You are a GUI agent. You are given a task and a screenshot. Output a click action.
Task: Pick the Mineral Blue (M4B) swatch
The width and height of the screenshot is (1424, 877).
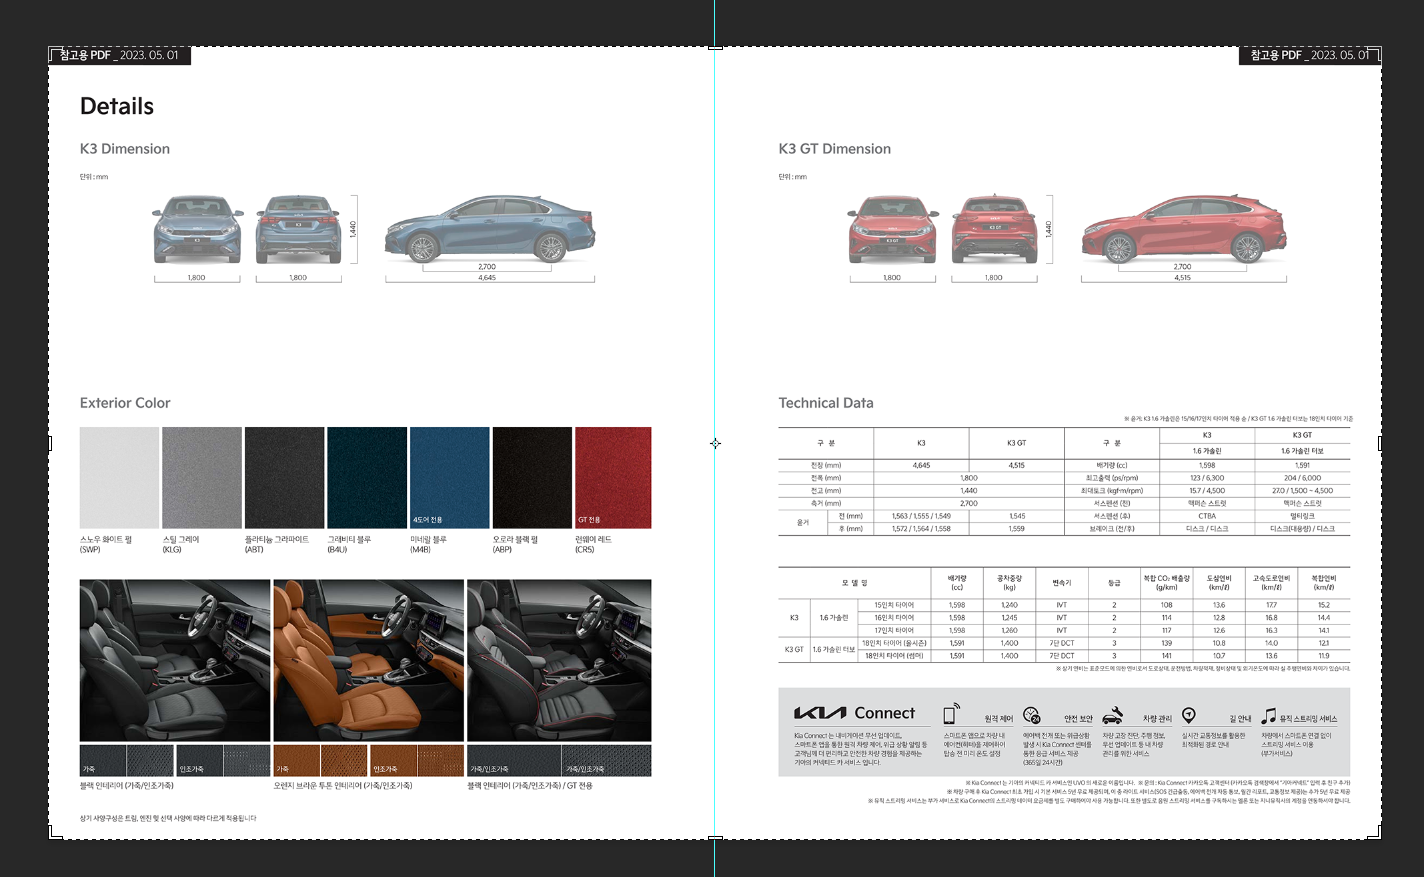coord(450,477)
